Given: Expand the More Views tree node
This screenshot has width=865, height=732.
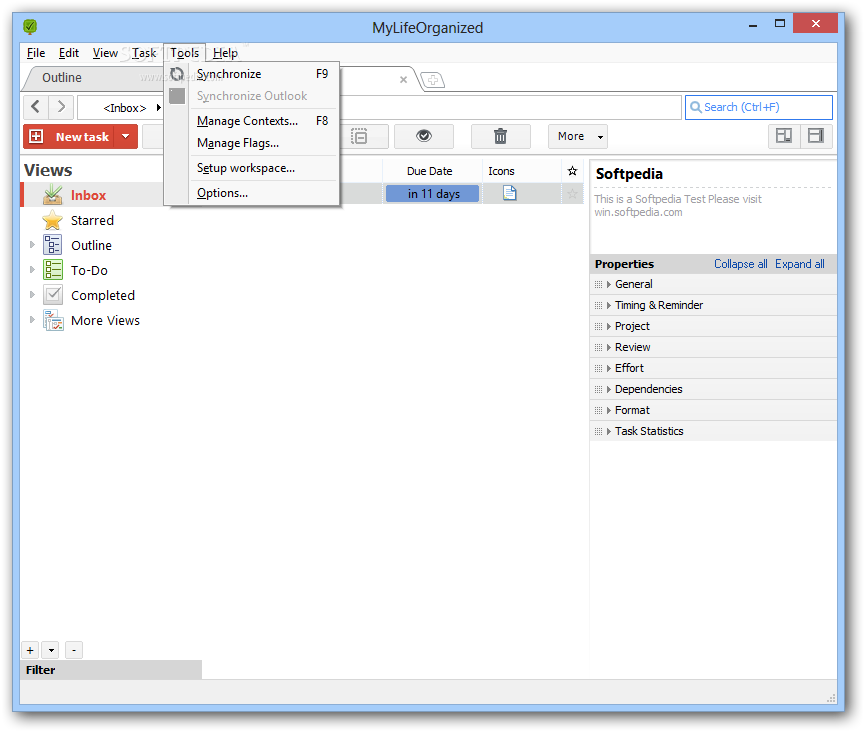Looking at the screenshot, I should pyautogui.click(x=32, y=319).
